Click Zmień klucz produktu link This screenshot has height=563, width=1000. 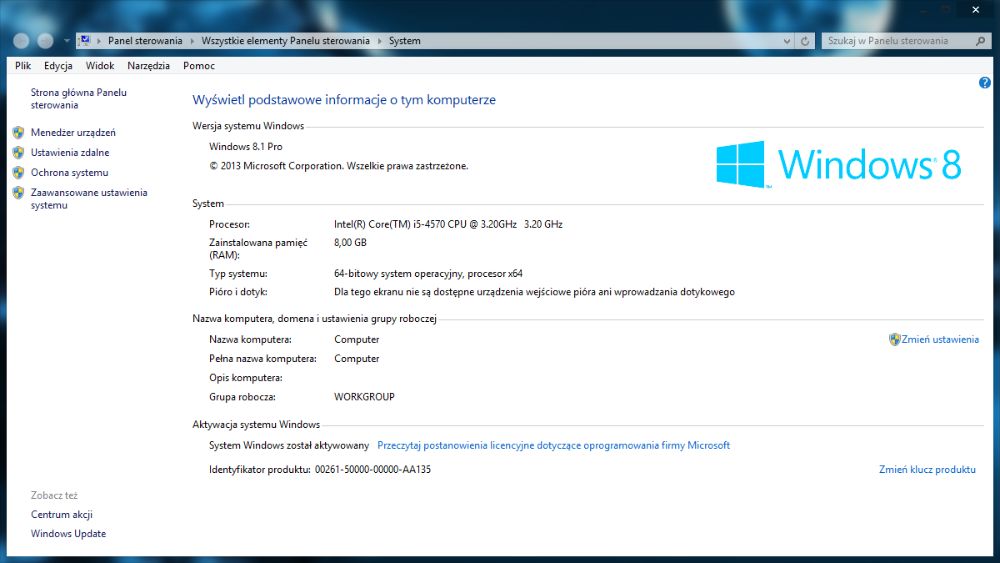(x=927, y=469)
